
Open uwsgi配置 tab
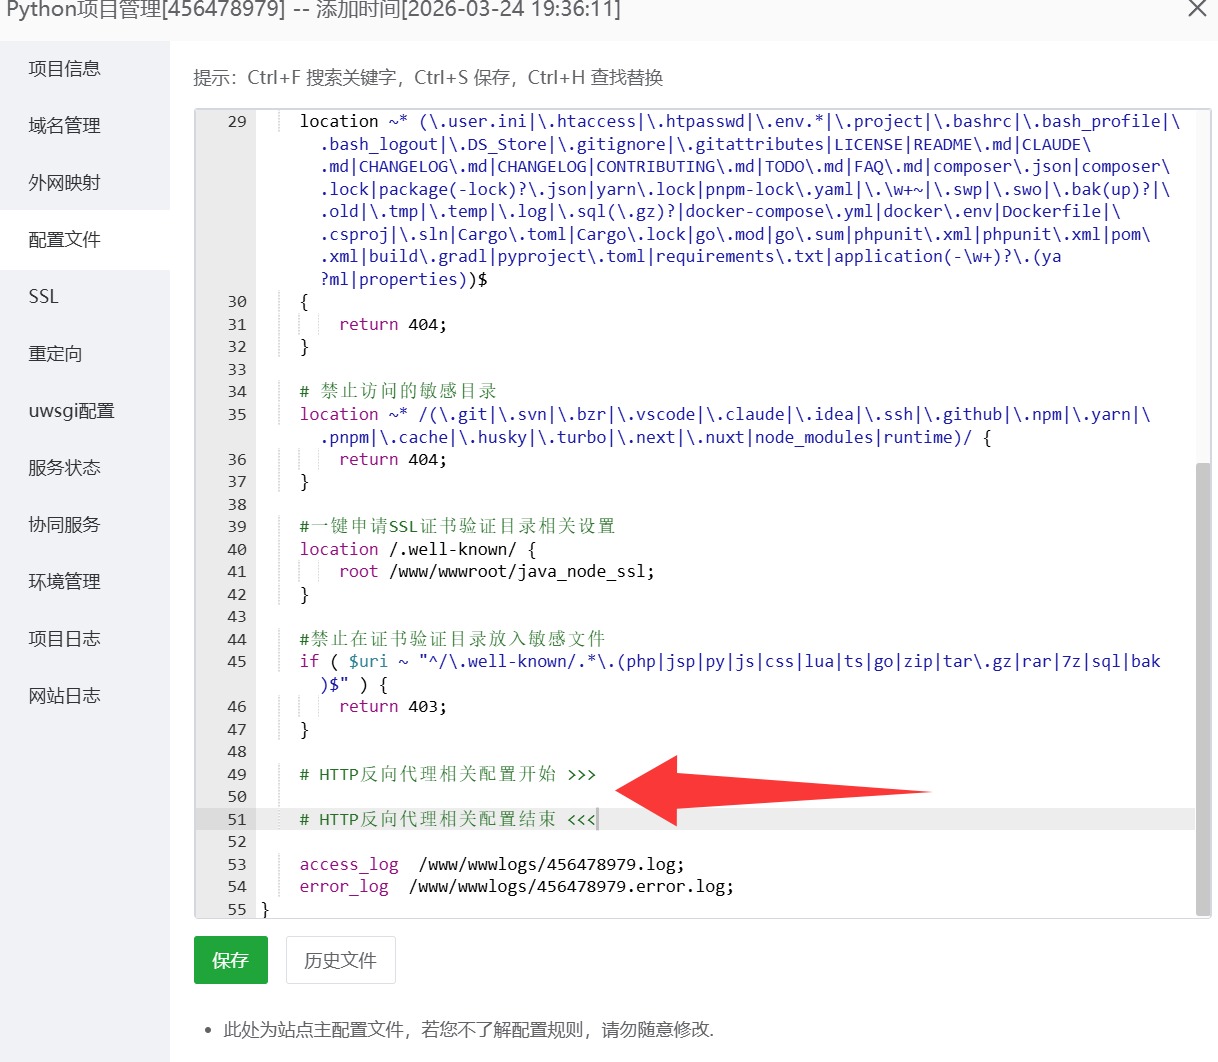coord(72,411)
